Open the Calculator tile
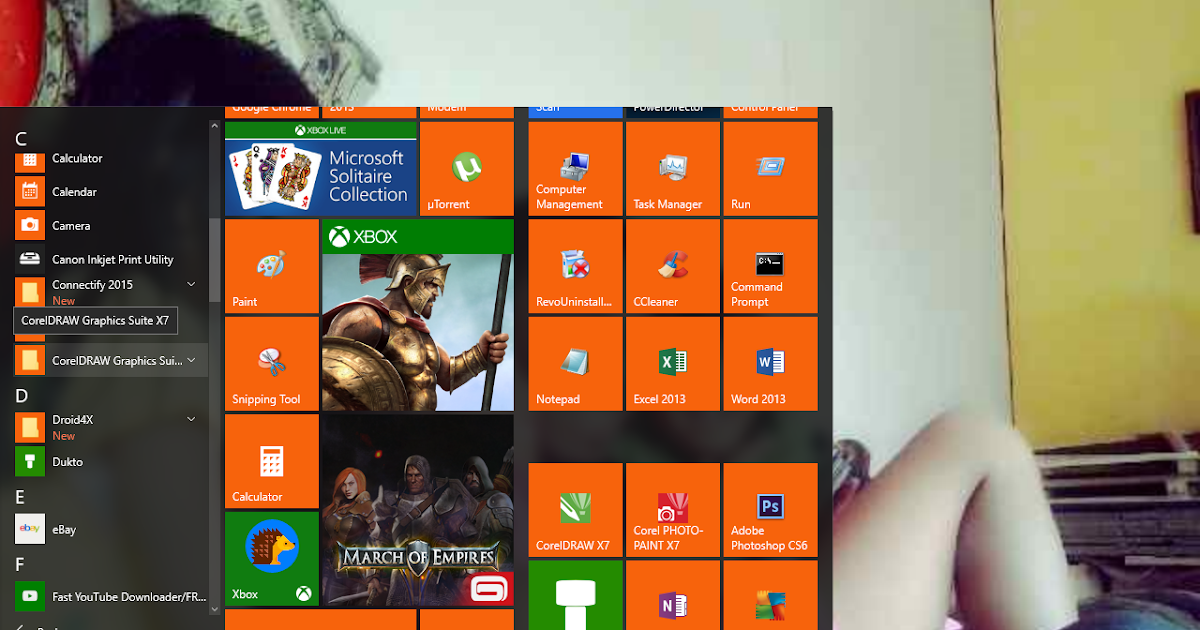The image size is (1200, 630). 272,461
